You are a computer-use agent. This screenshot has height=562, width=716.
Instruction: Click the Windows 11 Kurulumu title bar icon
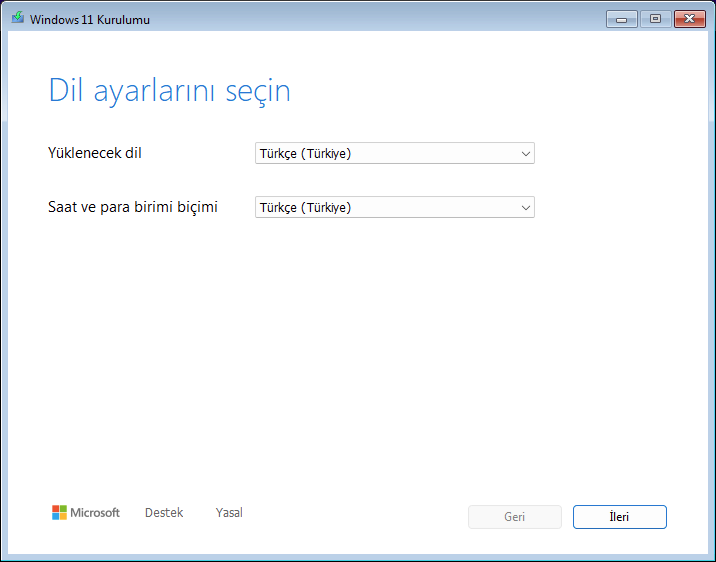pyautogui.click(x=18, y=18)
